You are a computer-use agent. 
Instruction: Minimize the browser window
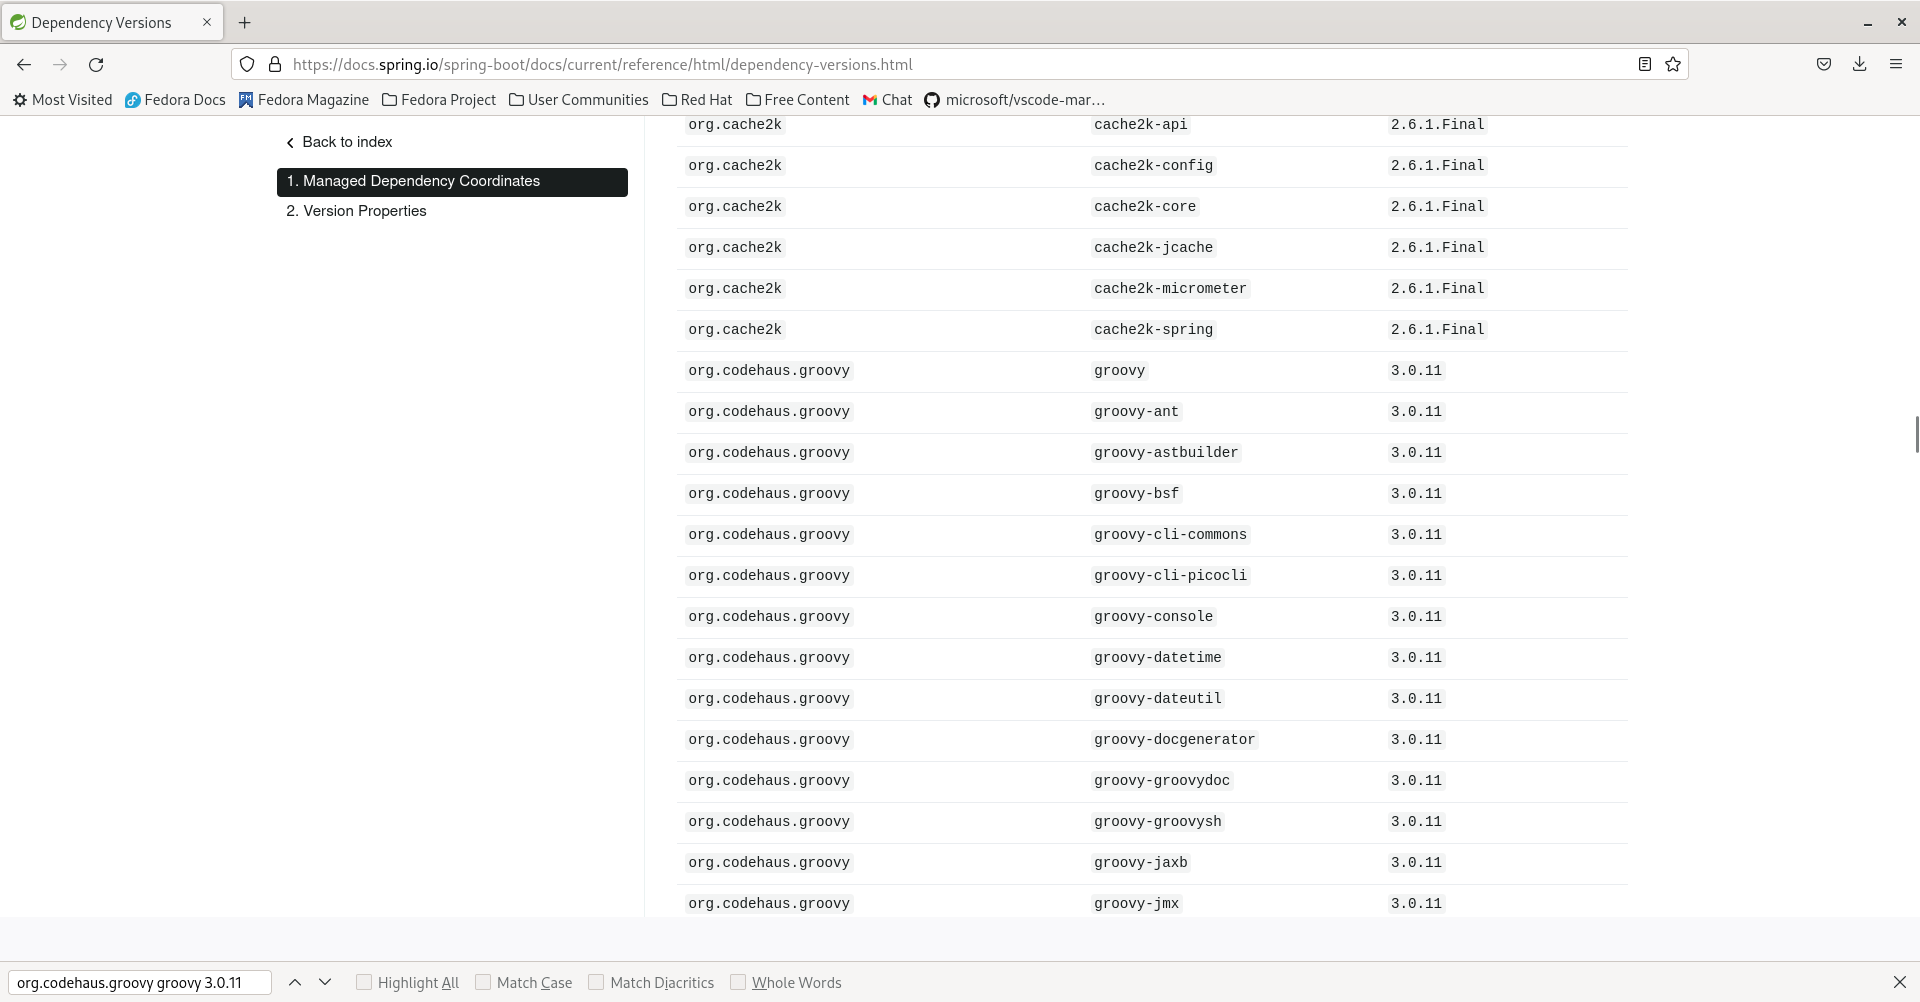[x=1867, y=22]
